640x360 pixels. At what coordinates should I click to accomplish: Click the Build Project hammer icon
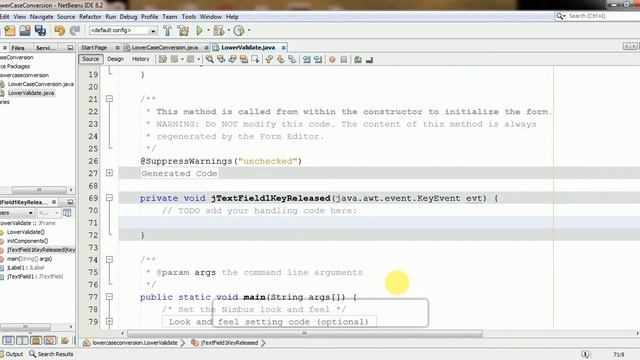(x=167, y=31)
